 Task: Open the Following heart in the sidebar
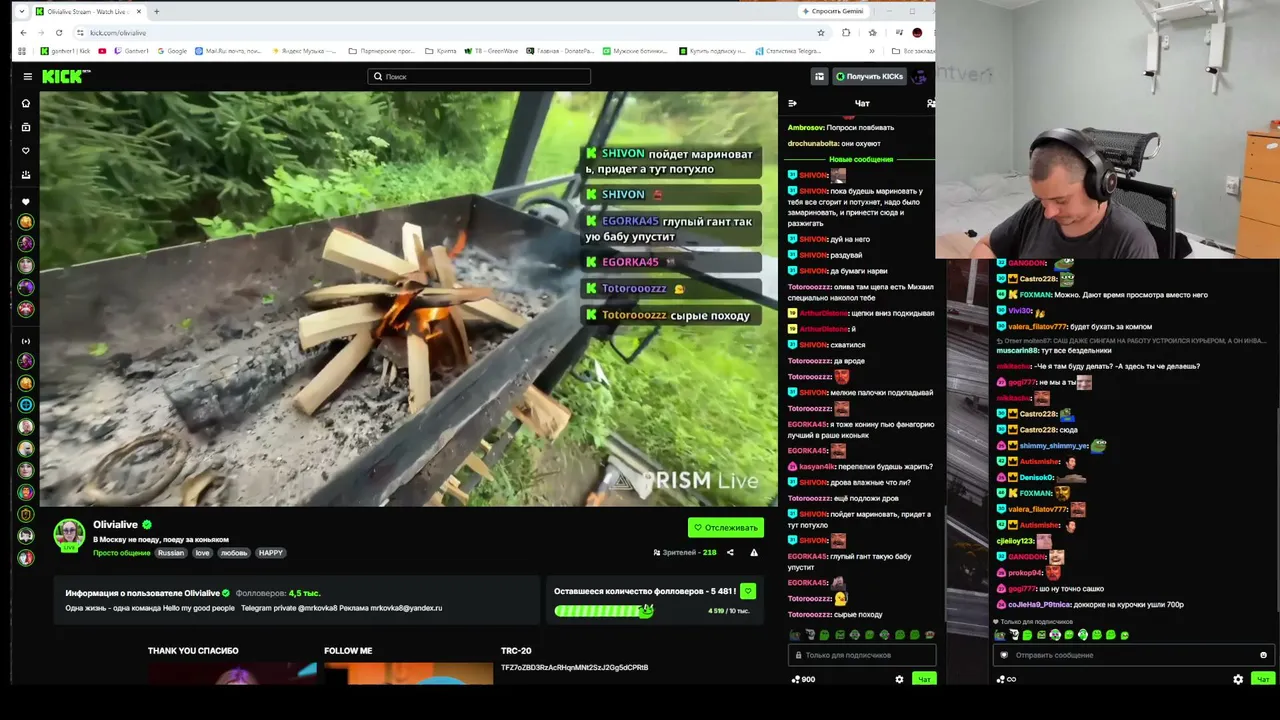pos(26,151)
